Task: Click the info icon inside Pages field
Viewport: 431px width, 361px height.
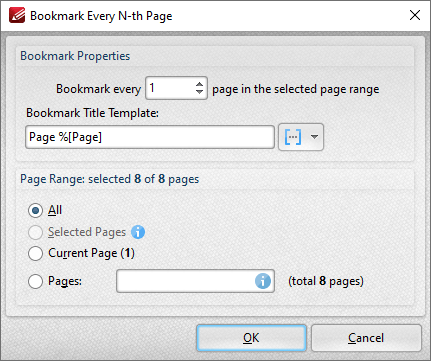Action: pyautogui.click(x=263, y=281)
